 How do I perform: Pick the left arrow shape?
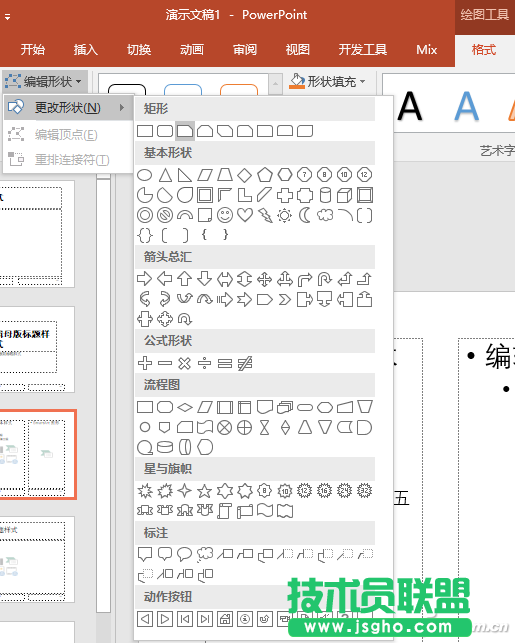pos(165,279)
